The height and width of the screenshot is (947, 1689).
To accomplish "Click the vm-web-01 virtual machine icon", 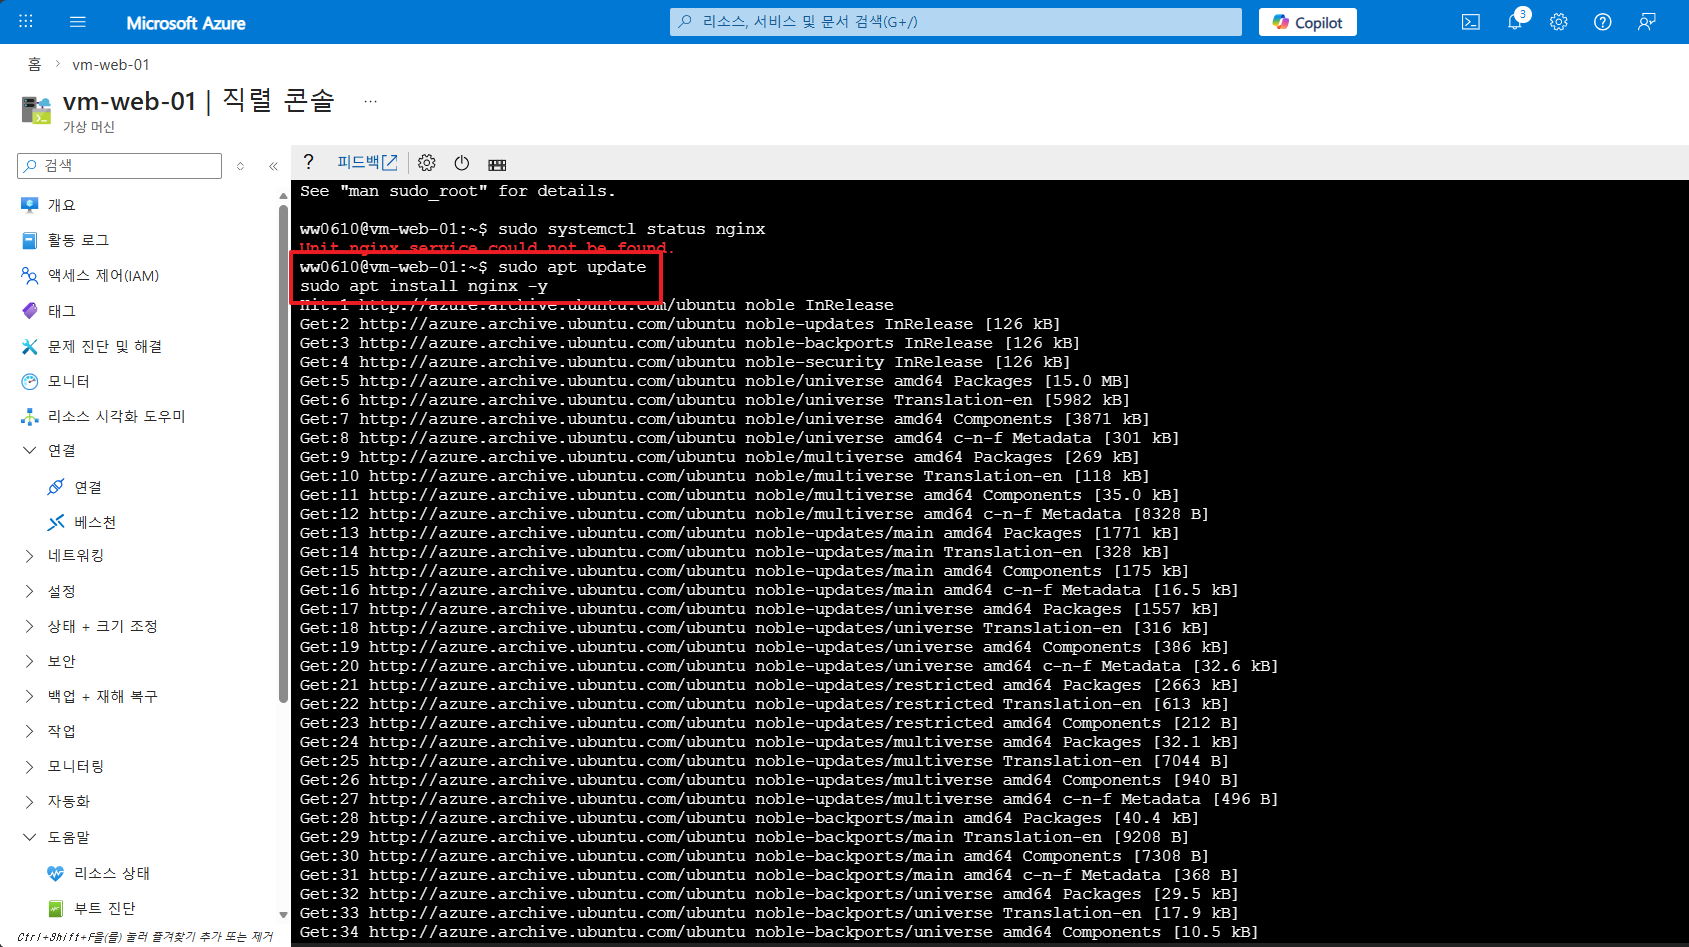I will pyautogui.click(x=36, y=109).
